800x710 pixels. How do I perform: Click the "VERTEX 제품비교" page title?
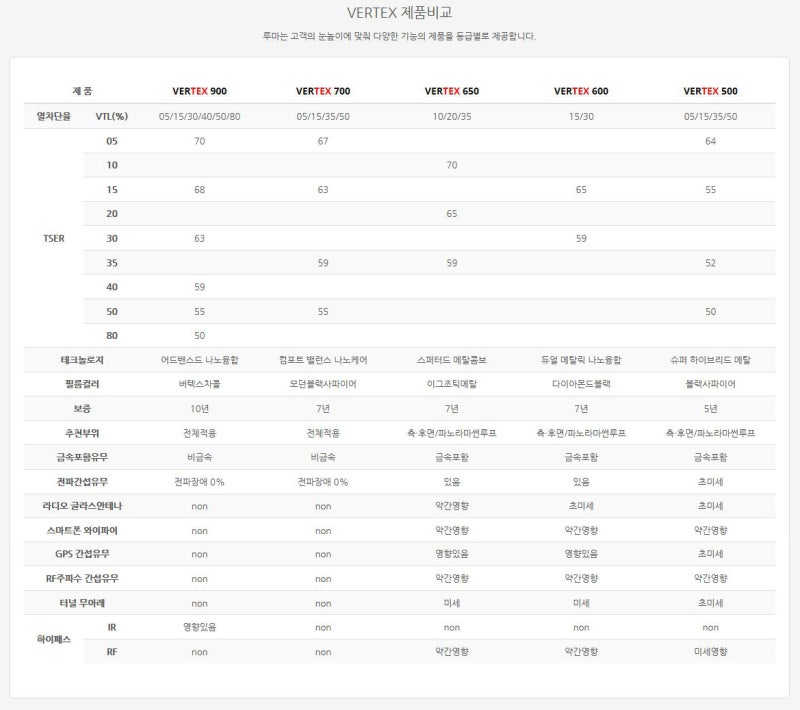(x=399, y=13)
